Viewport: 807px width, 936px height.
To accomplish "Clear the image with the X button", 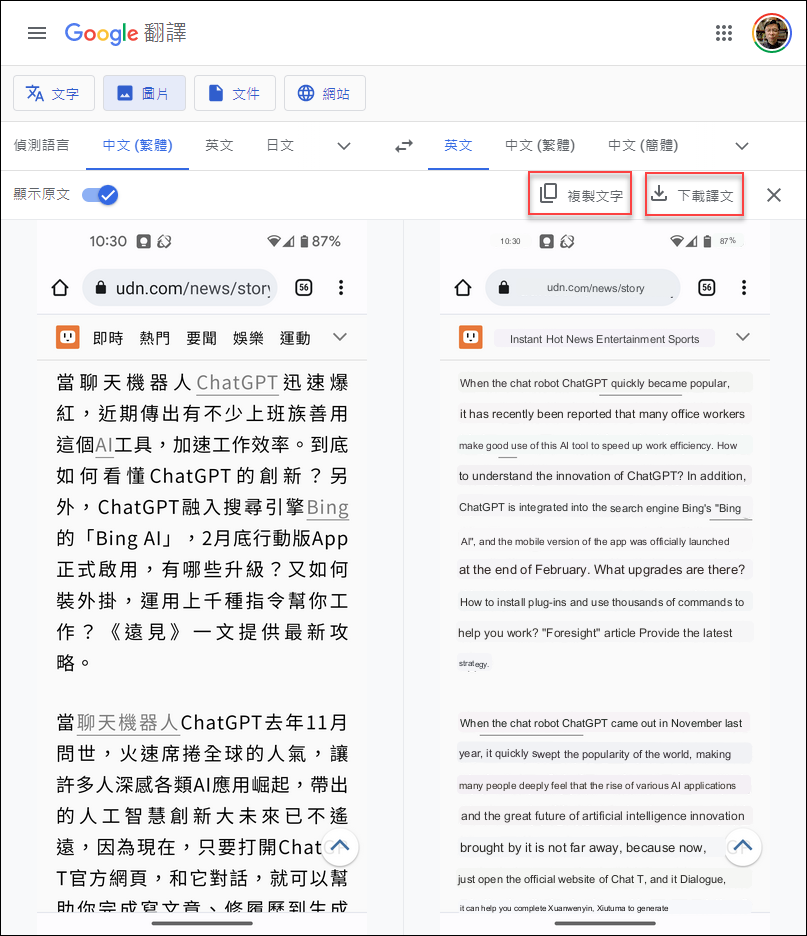I will (x=774, y=195).
